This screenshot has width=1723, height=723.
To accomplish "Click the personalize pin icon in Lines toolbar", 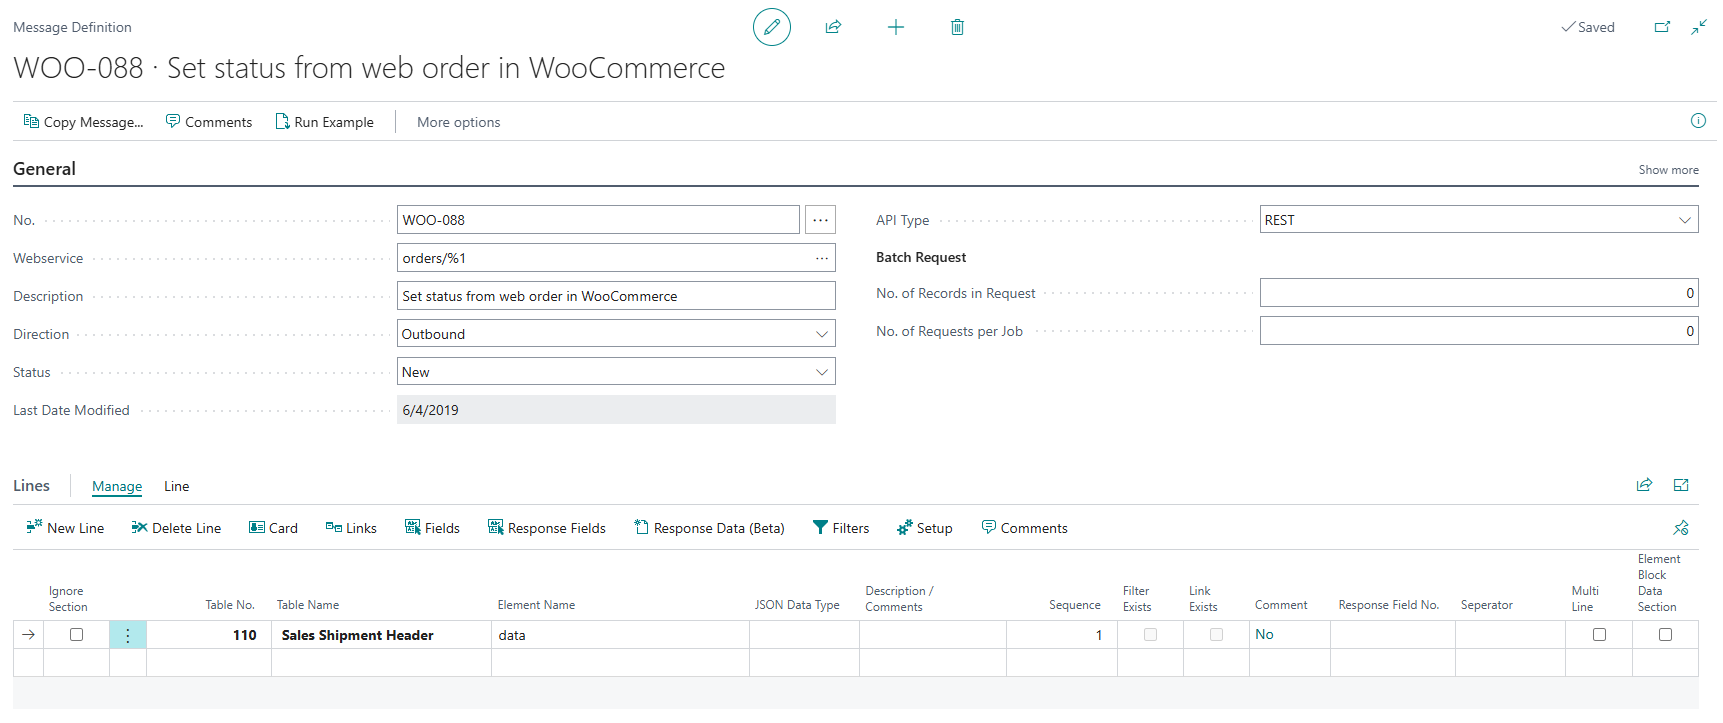I will coord(1681,527).
